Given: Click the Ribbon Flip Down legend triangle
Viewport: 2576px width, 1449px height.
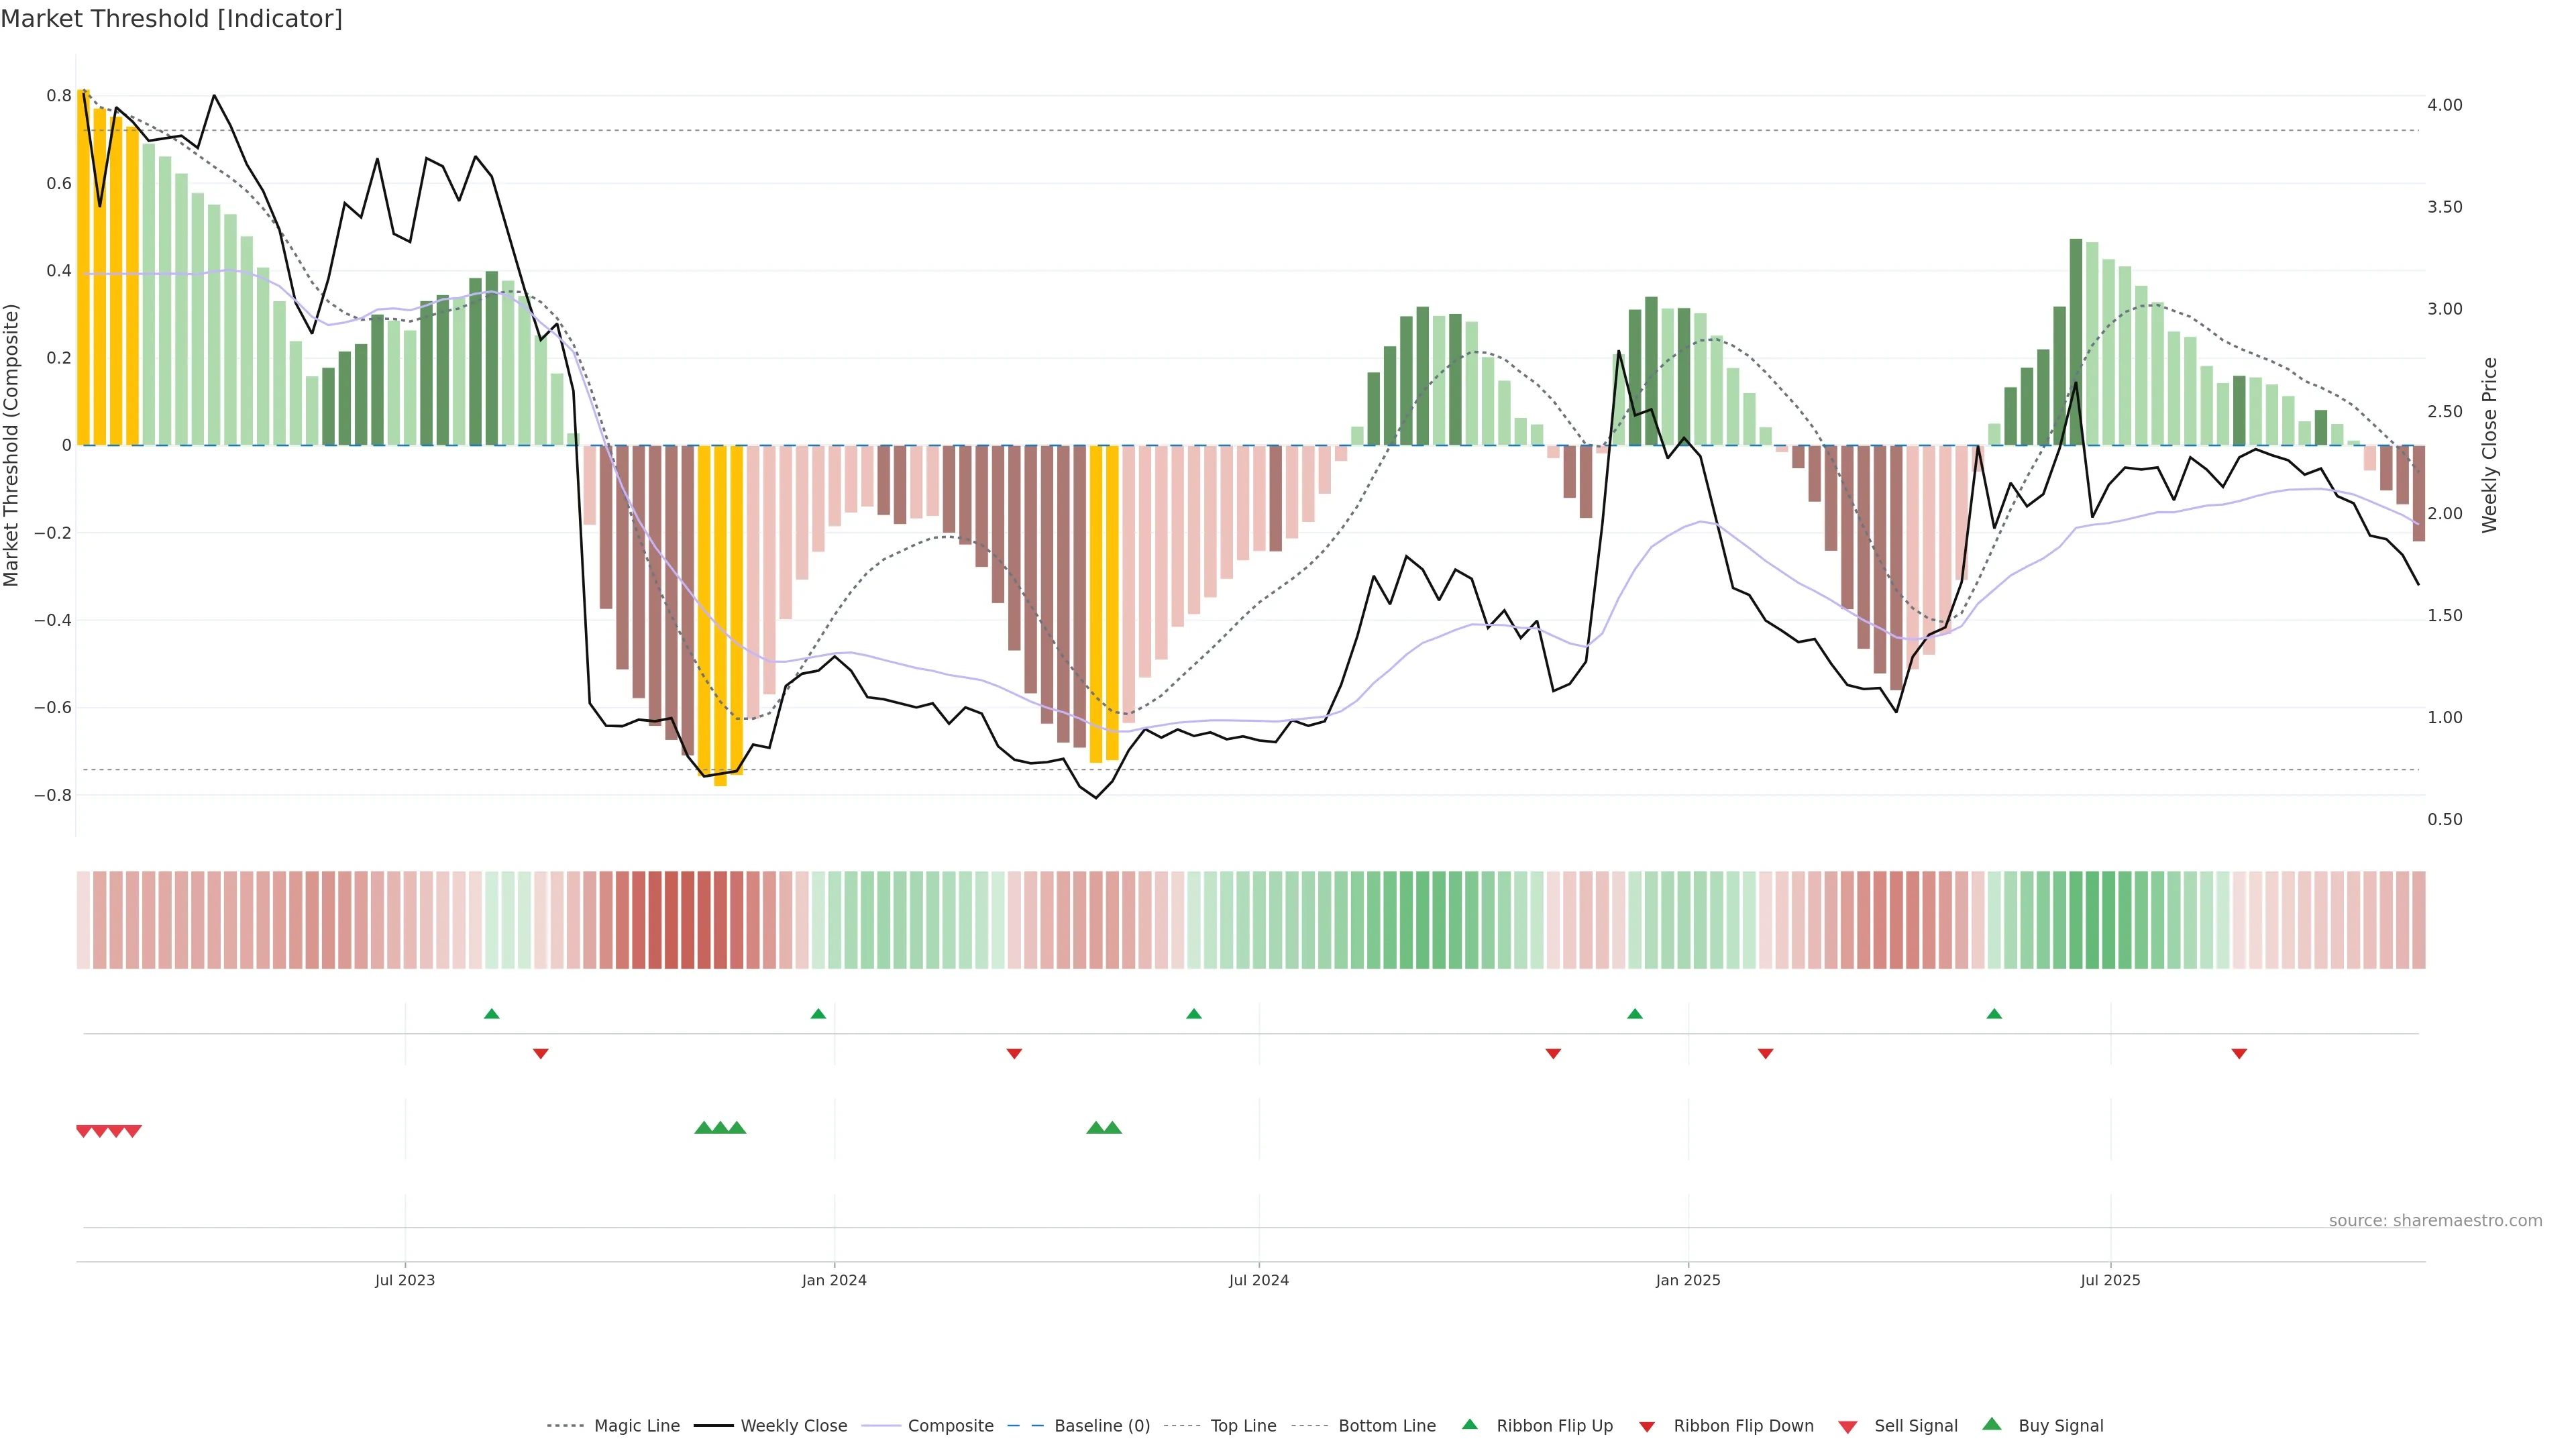Looking at the screenshot, I should tap(1647, 1427).
